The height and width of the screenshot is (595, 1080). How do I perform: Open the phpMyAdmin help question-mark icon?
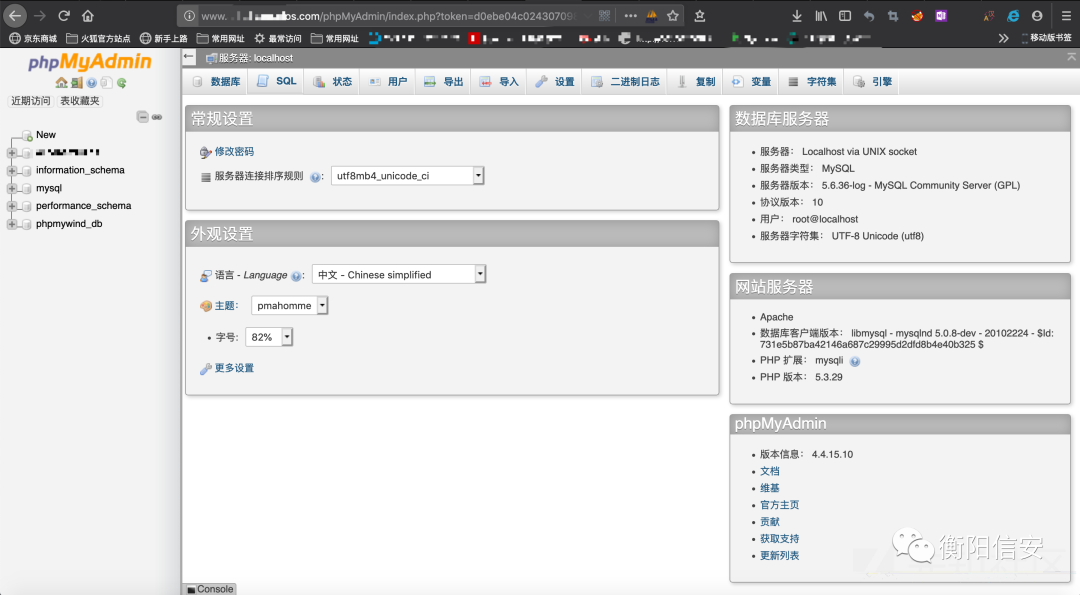point(92,83)
